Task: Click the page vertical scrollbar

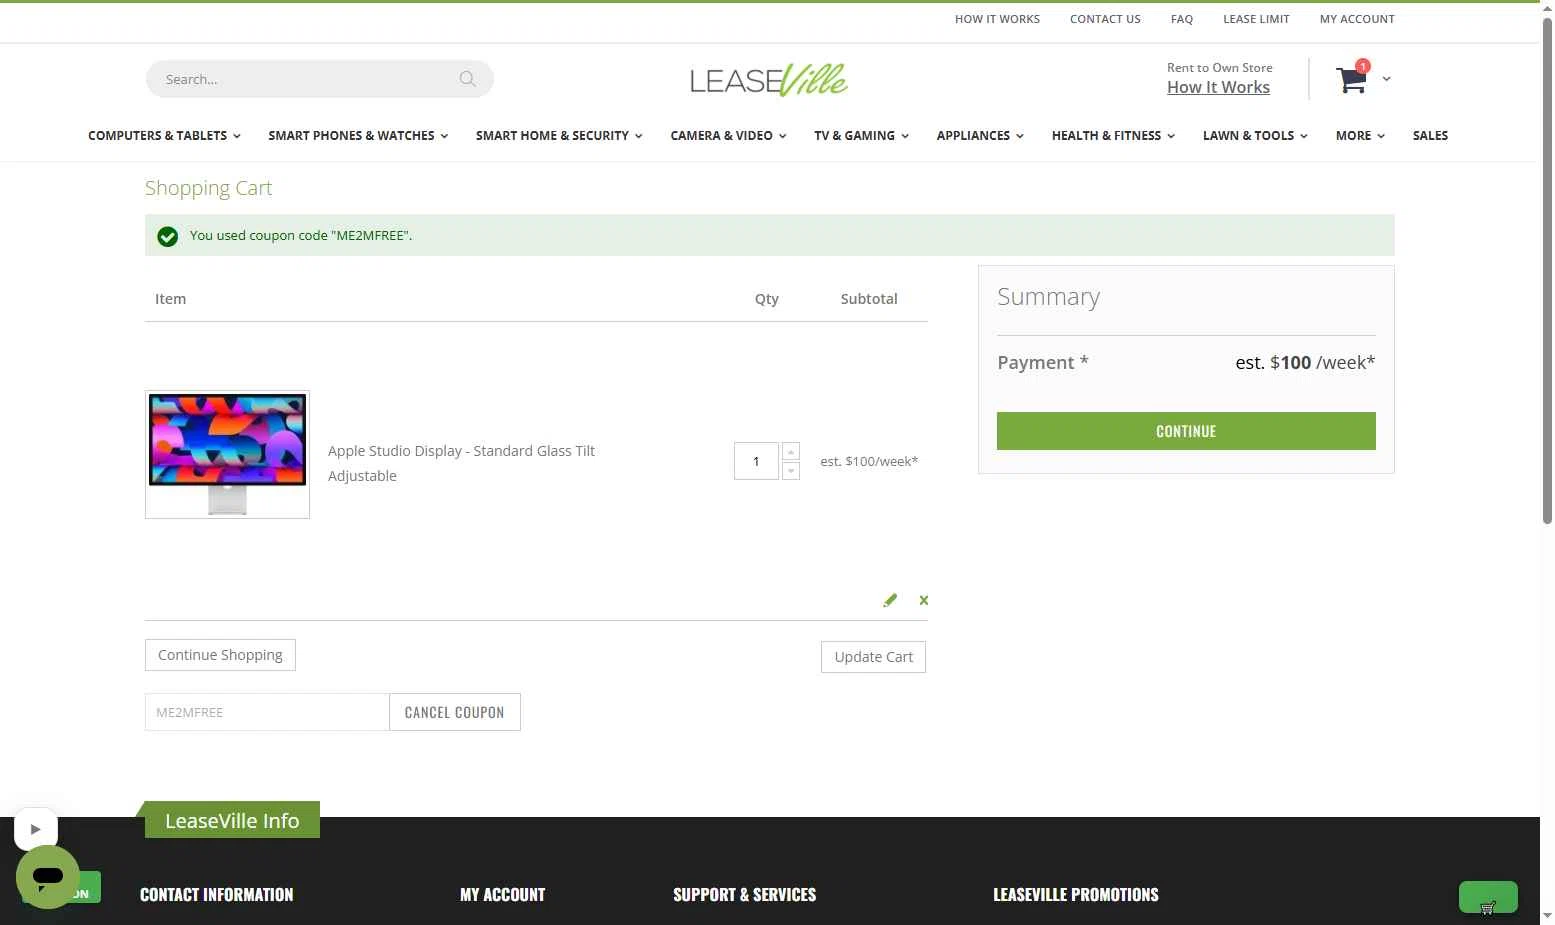Action: click(1547, 270)
